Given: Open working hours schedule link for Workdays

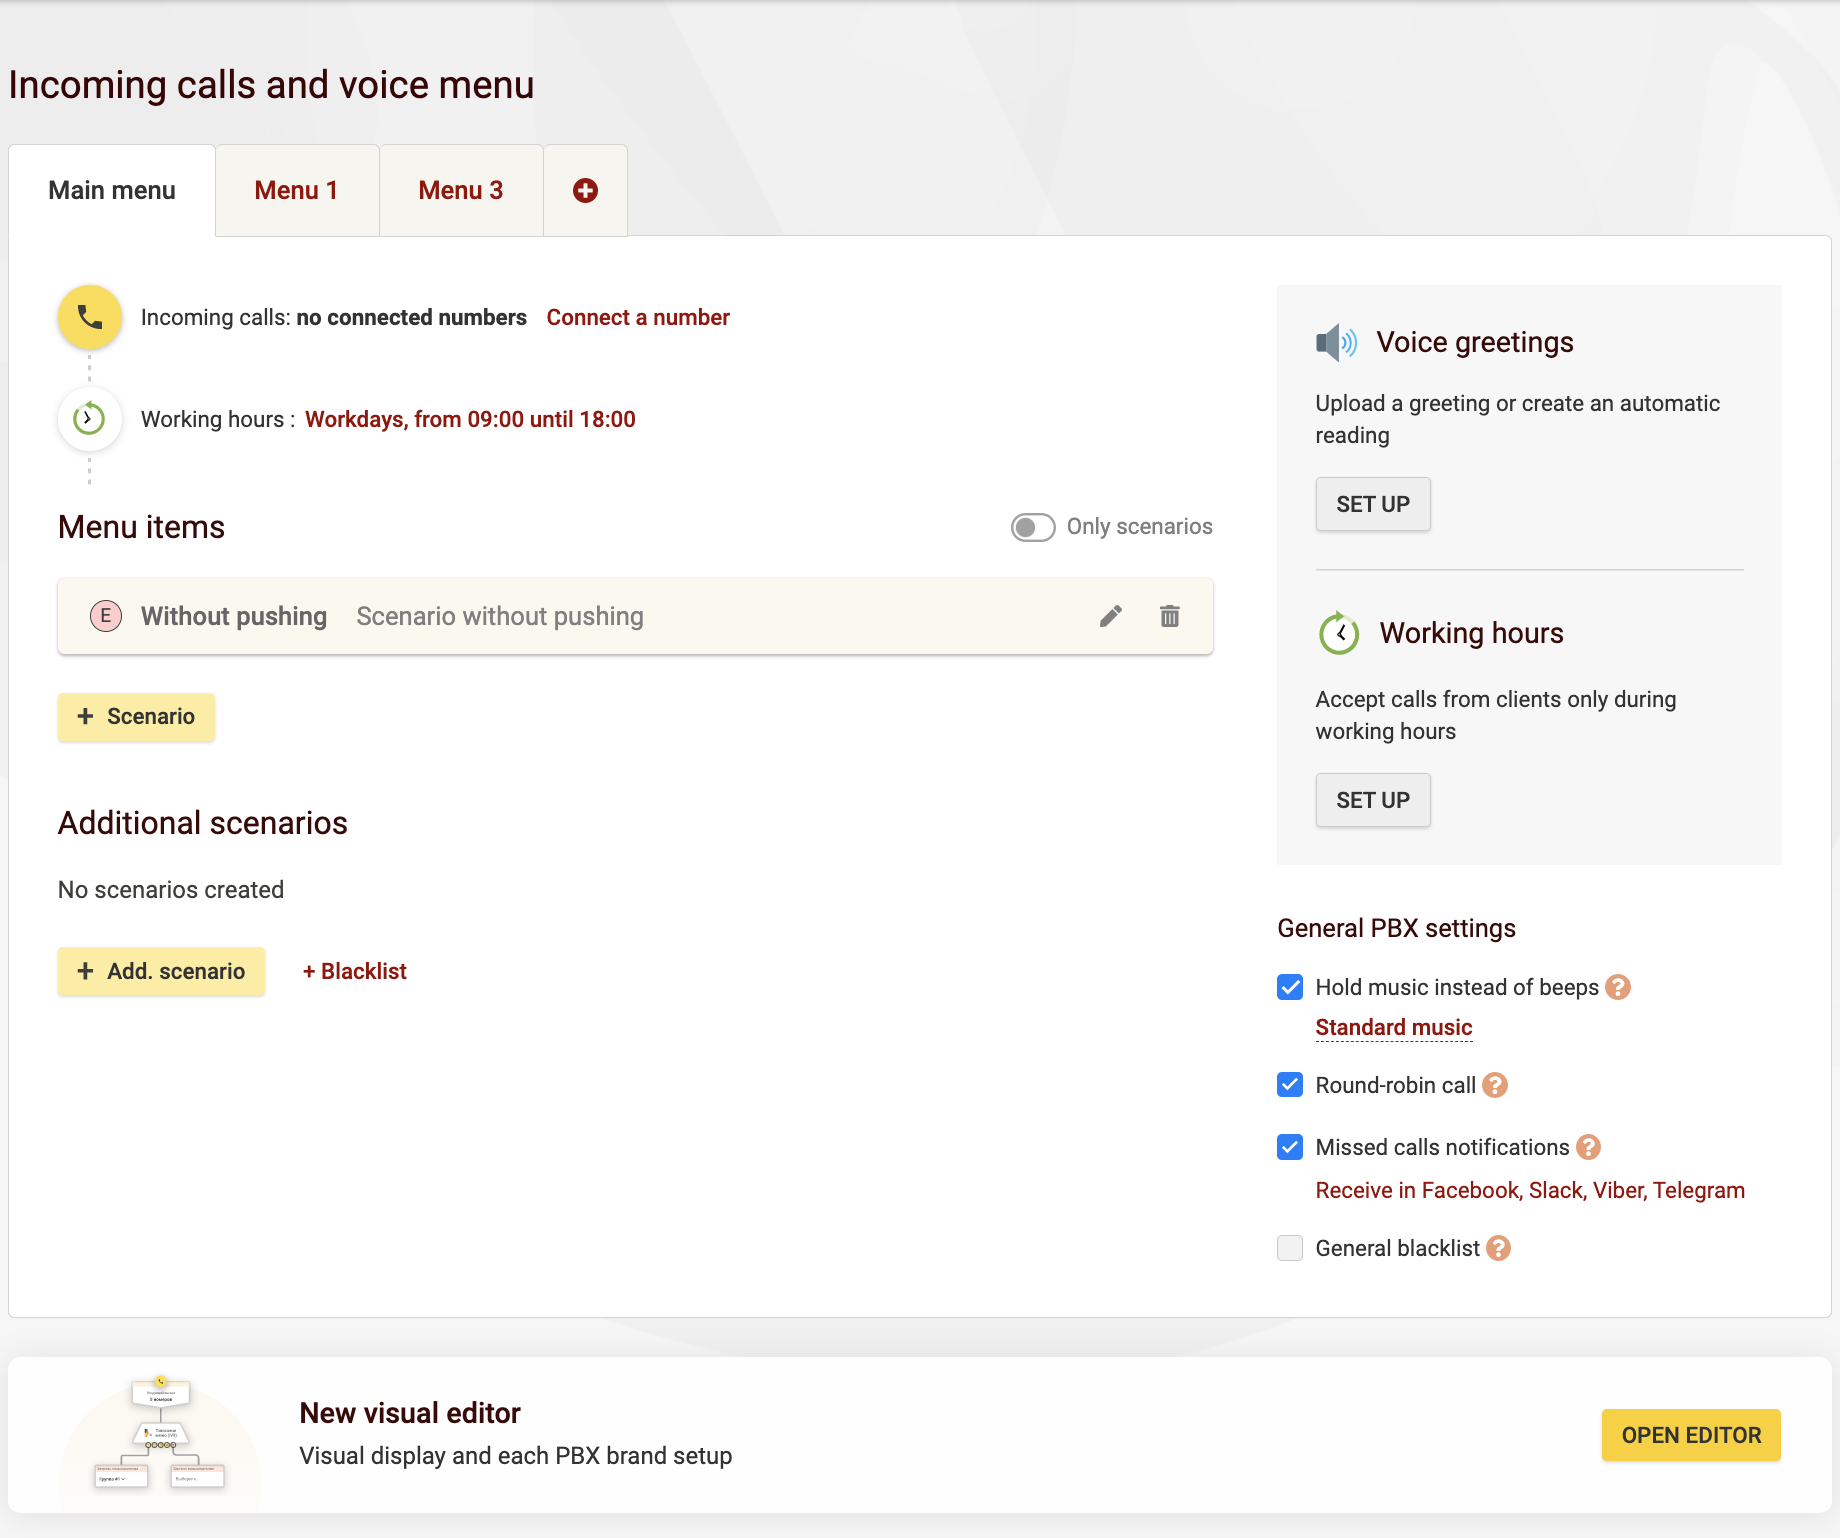Looking at the screenshot, I should [x=470, y=419].
